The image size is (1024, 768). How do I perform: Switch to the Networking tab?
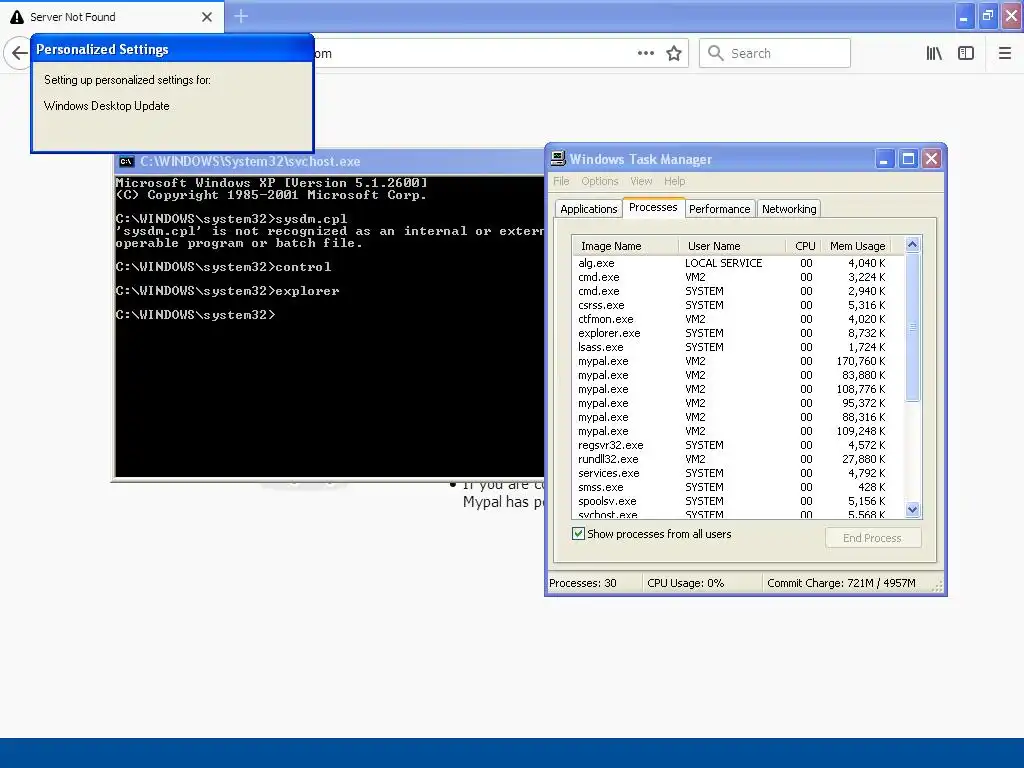tap(789, 209)
